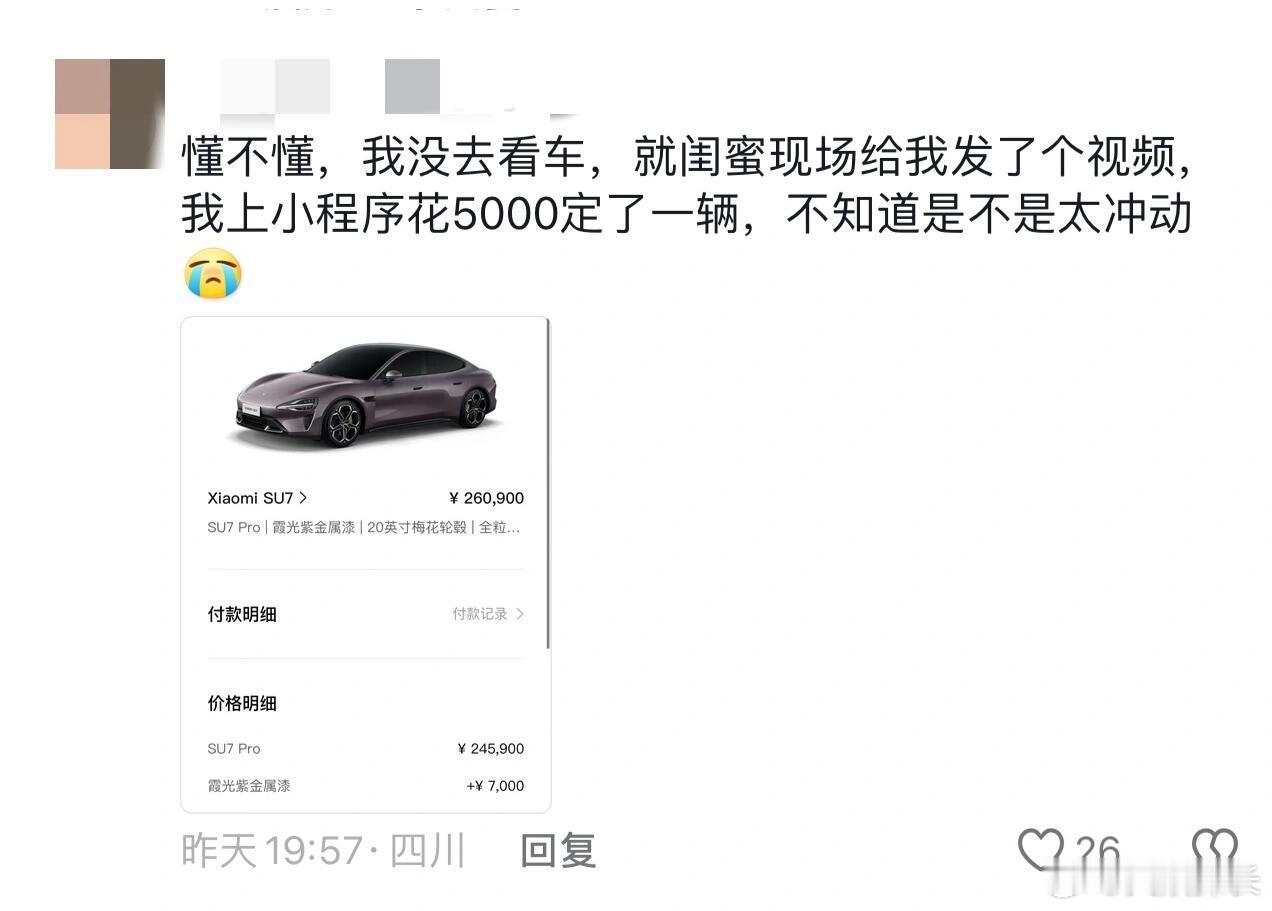Viewport: 1272px width, 911px height.
Task: Click the blurred username above the comment
Action: [x=380, y=86]
